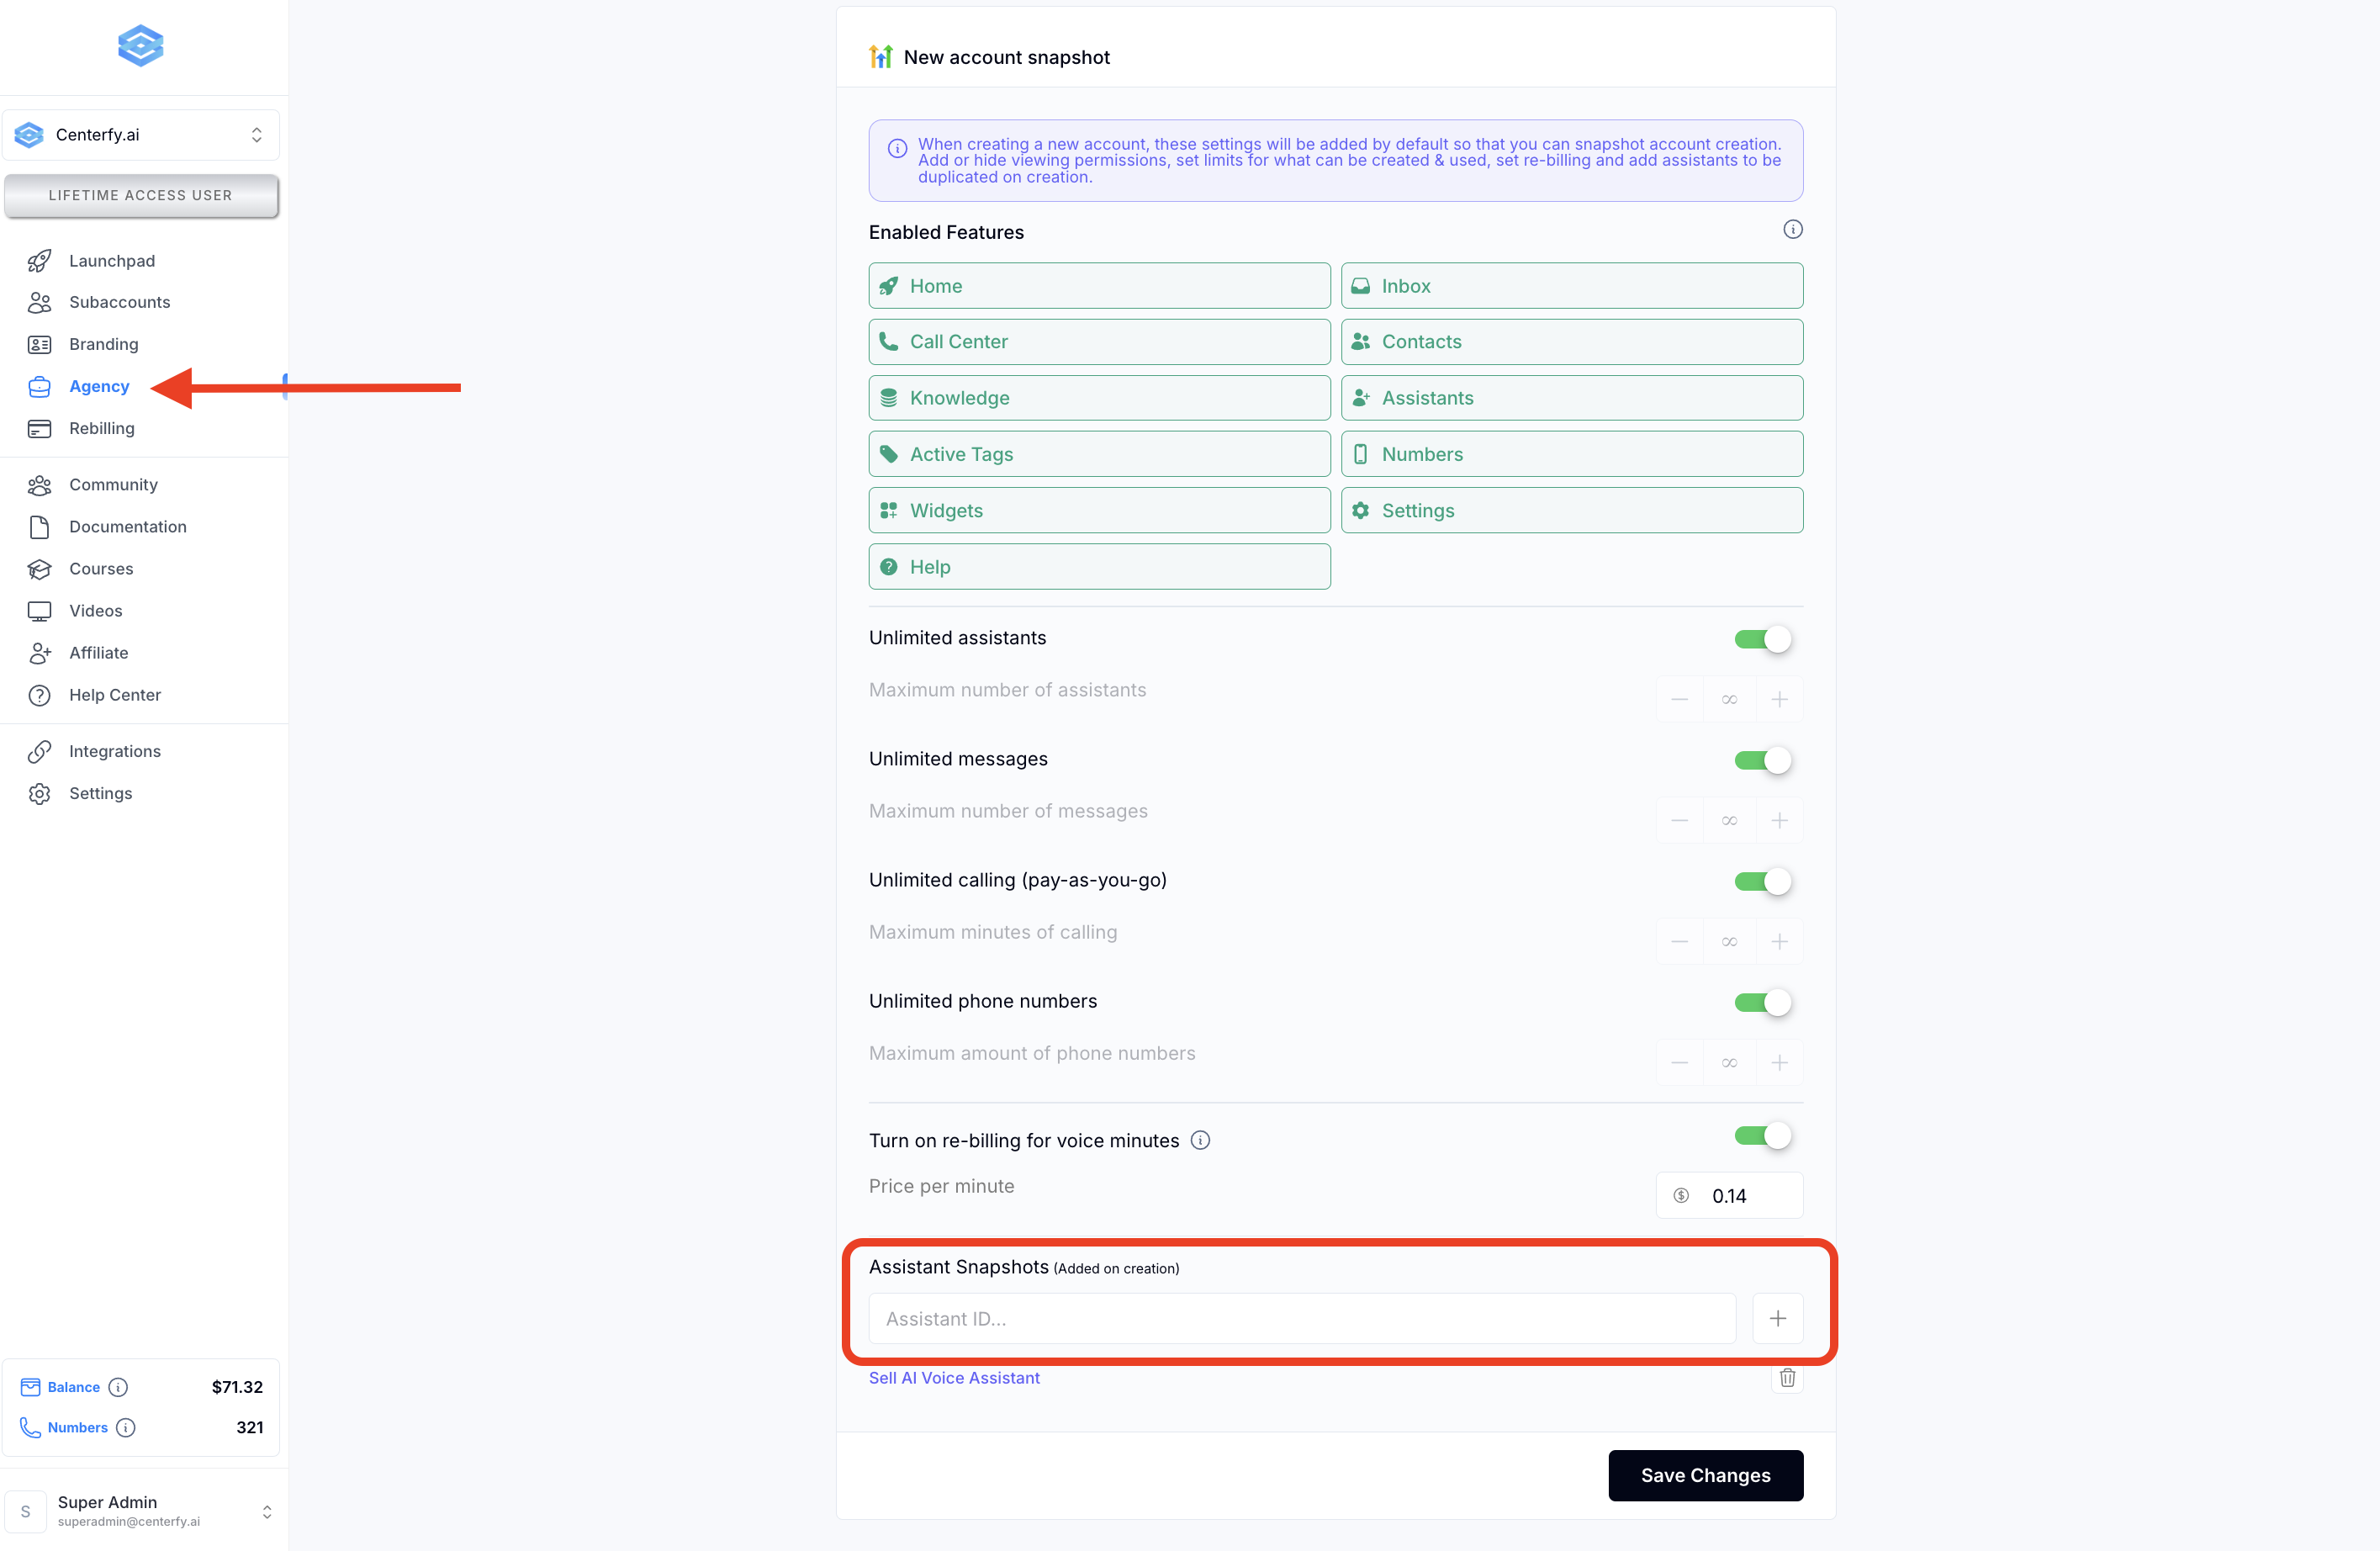Click the plus icon to add Assistant ID

click(x=1777, y=1318)
